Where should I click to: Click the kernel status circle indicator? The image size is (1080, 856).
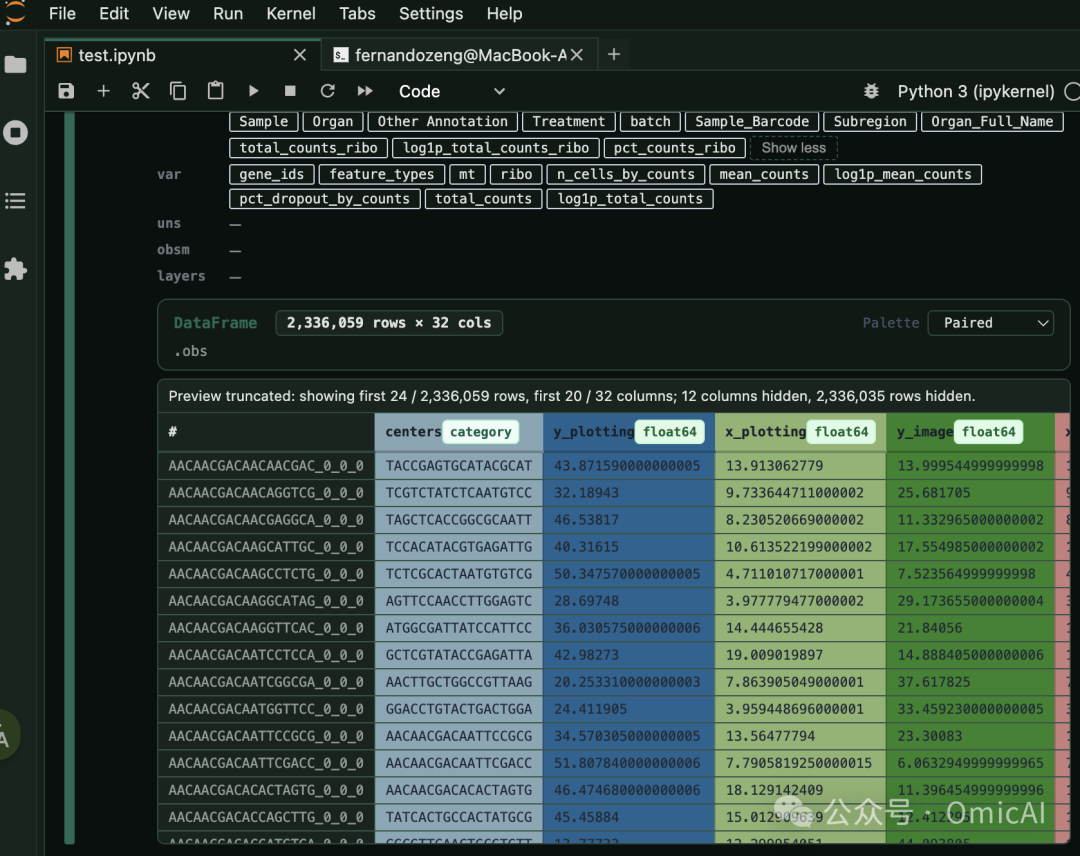(x=1072, y=92)
